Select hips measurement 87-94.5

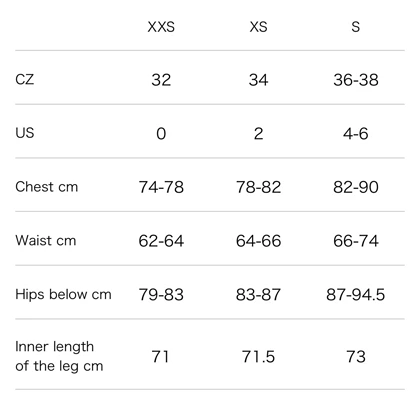point(356,295)
